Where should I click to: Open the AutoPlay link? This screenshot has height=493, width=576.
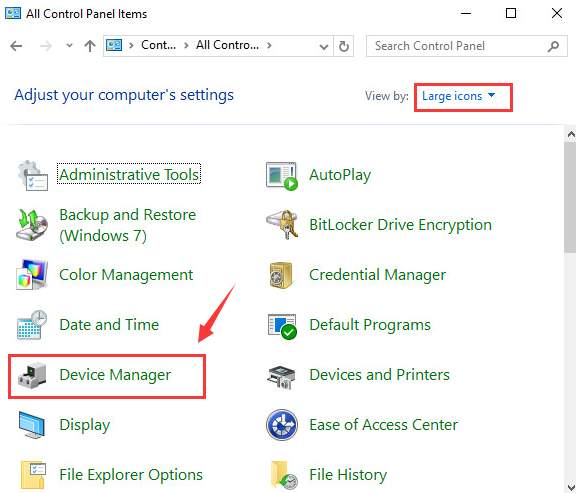point(340,175)
